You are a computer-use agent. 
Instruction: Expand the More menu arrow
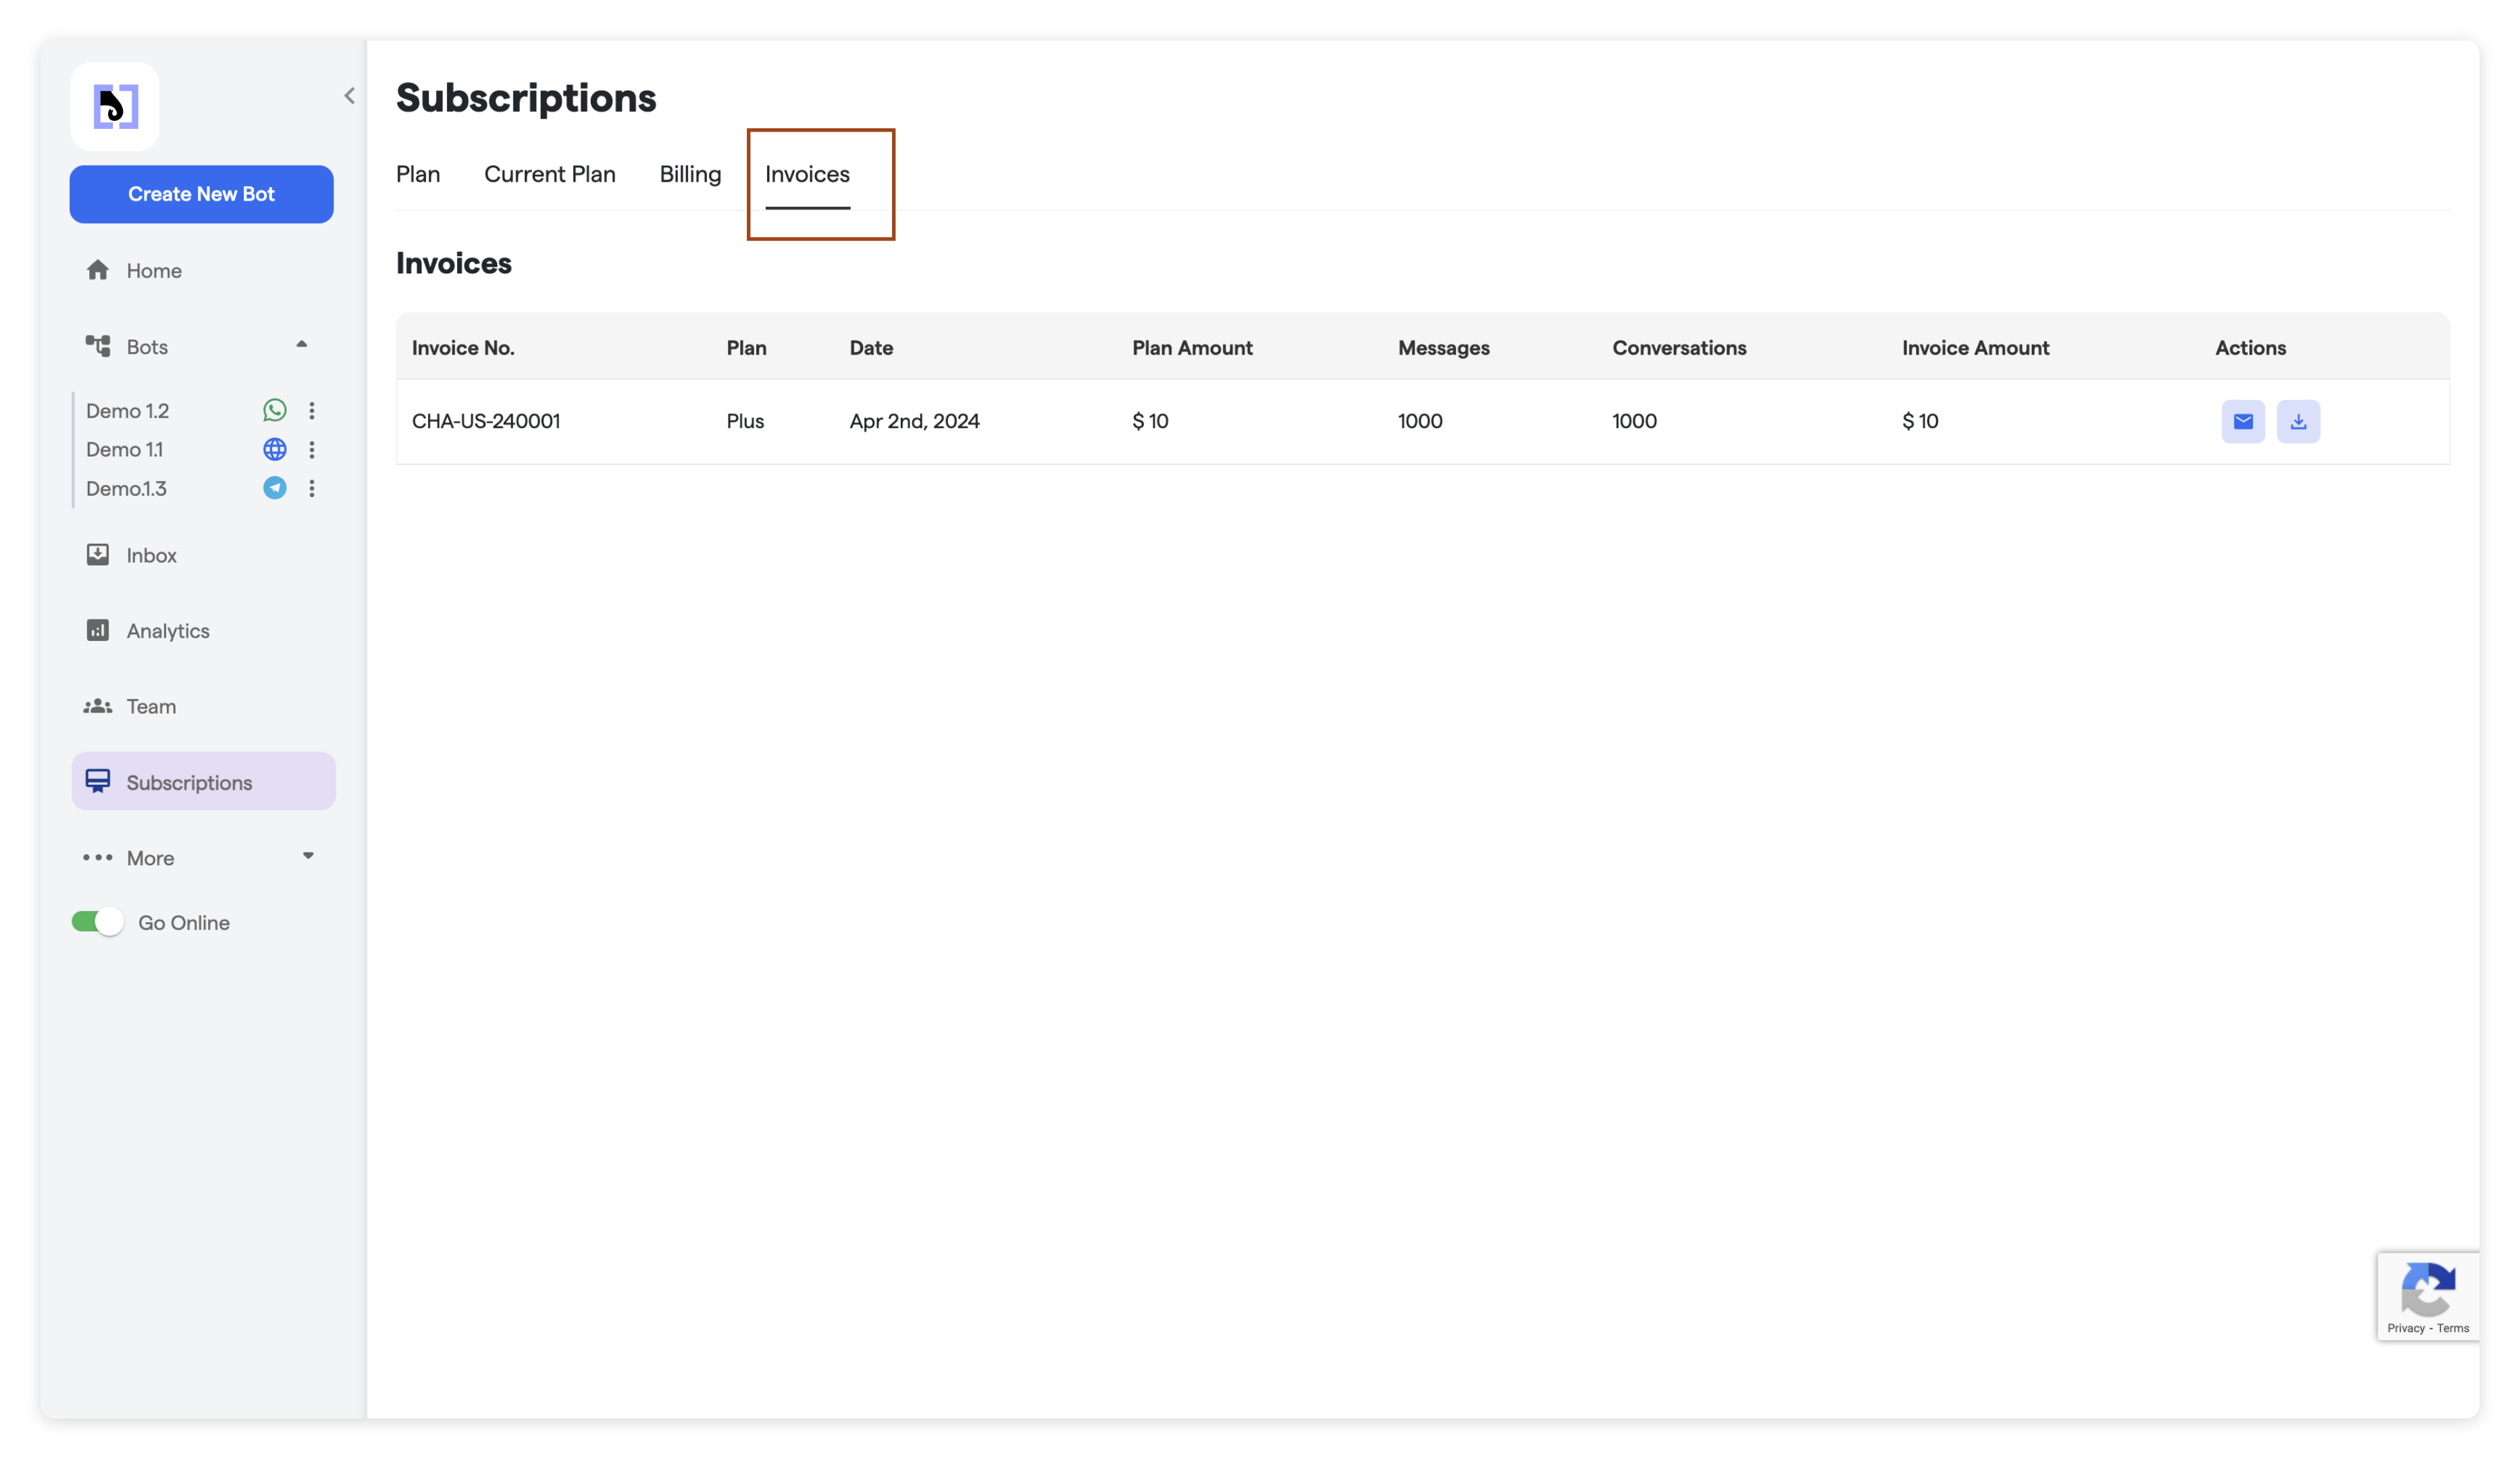[308, 856]
